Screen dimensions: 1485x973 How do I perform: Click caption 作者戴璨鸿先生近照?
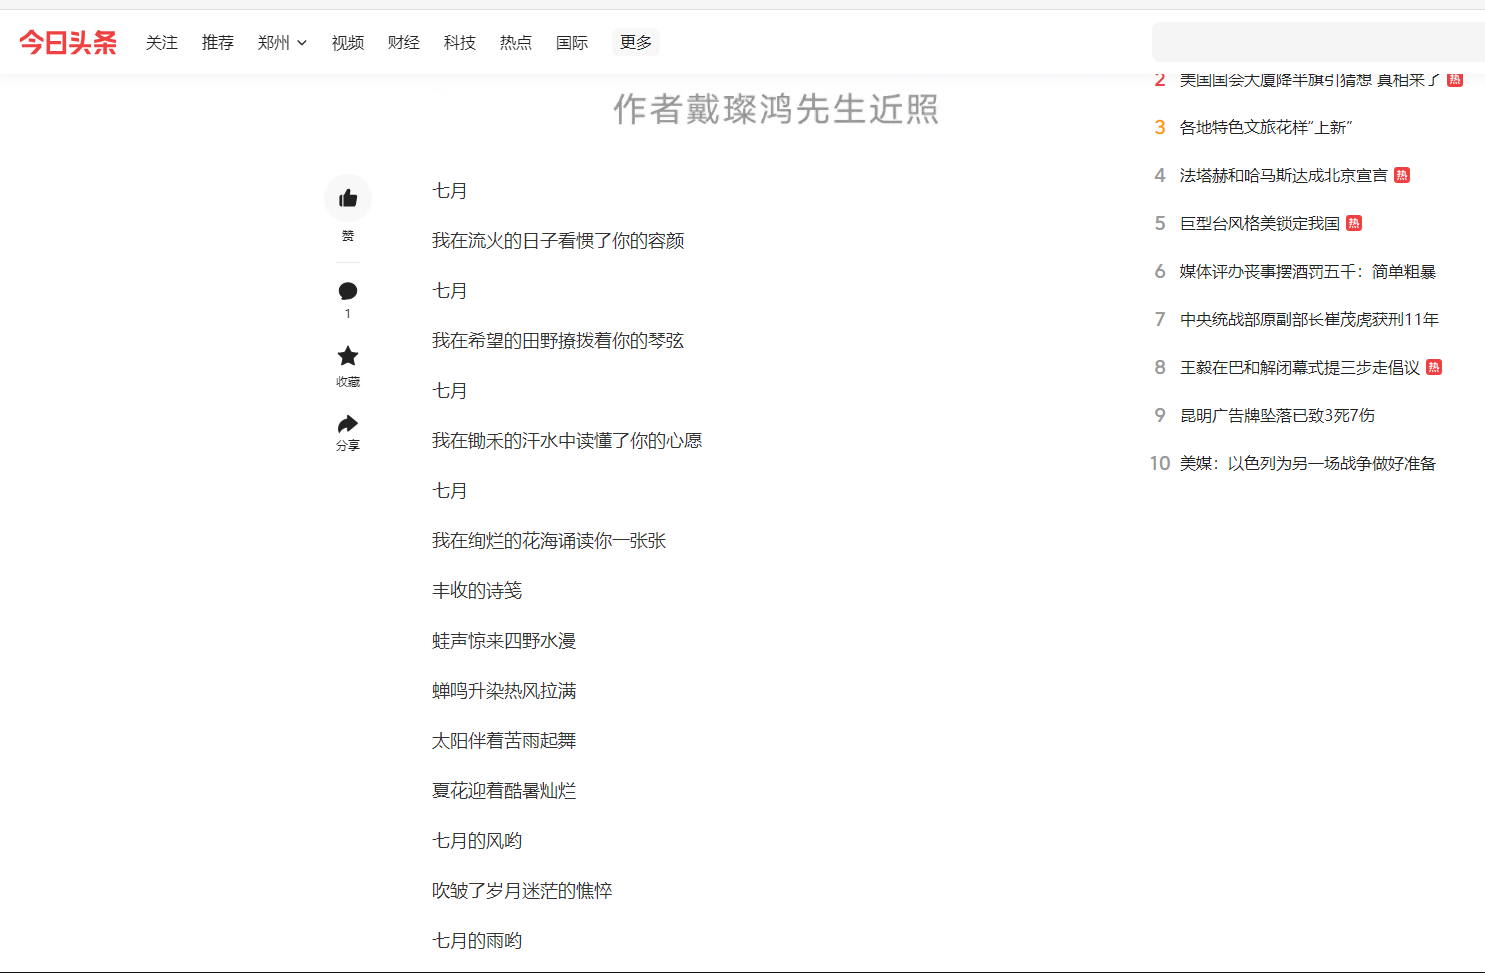[x=776, y=109]
